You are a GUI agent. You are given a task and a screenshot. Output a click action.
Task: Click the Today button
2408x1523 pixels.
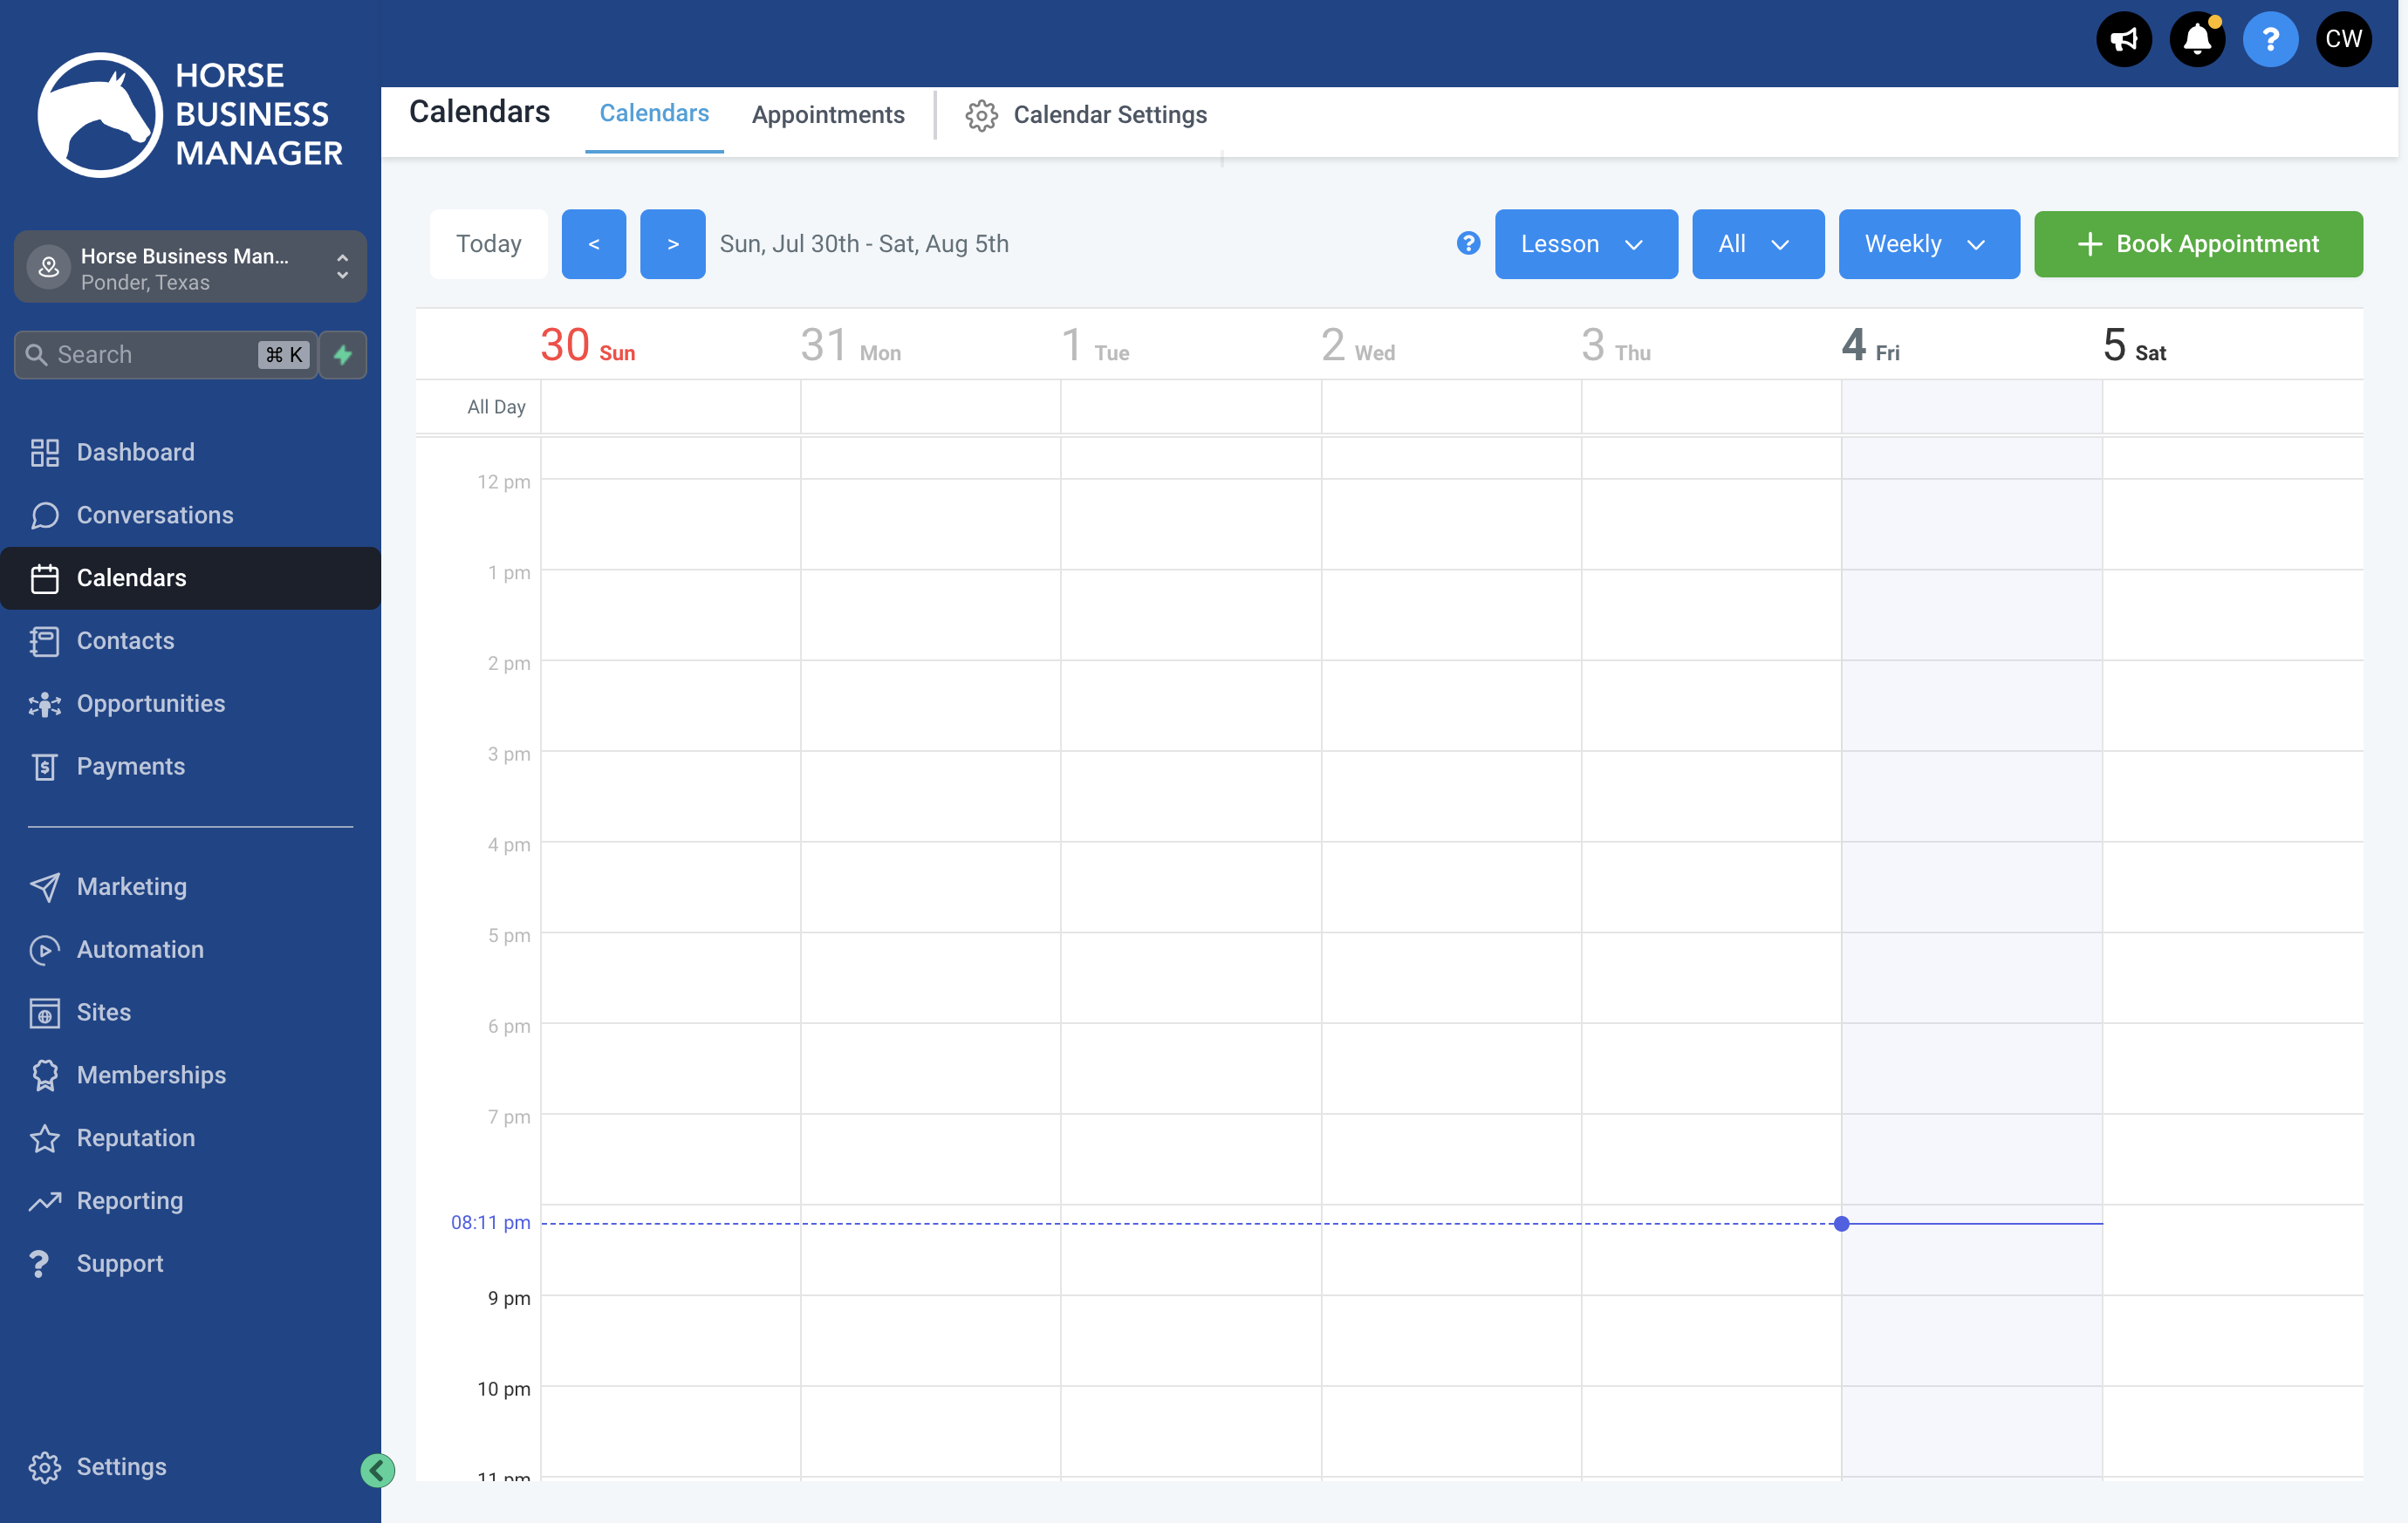click(x=489, y=244)
